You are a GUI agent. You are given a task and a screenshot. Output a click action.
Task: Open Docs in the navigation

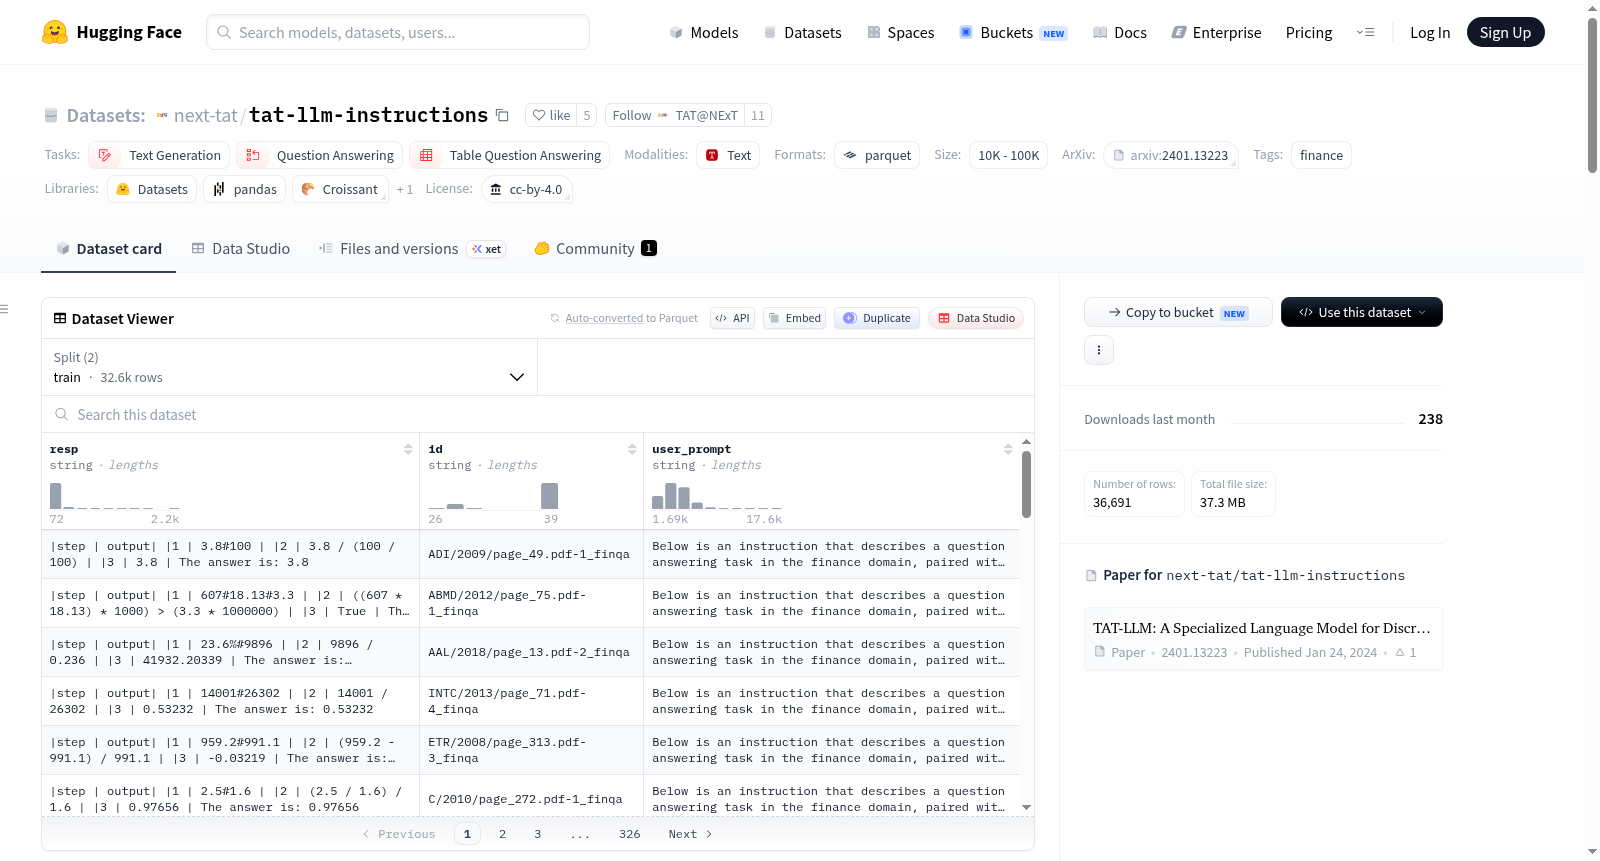(x=1119, y=32)
